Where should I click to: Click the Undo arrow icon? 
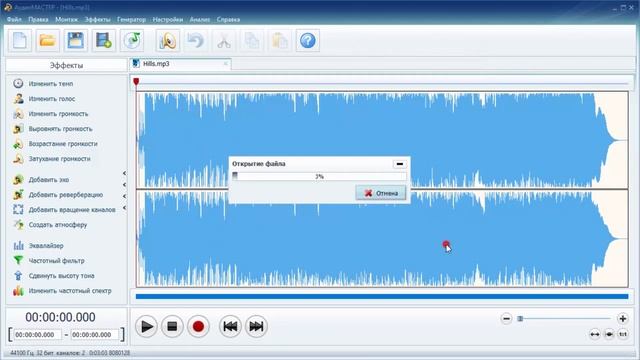(x=196, y=41)
